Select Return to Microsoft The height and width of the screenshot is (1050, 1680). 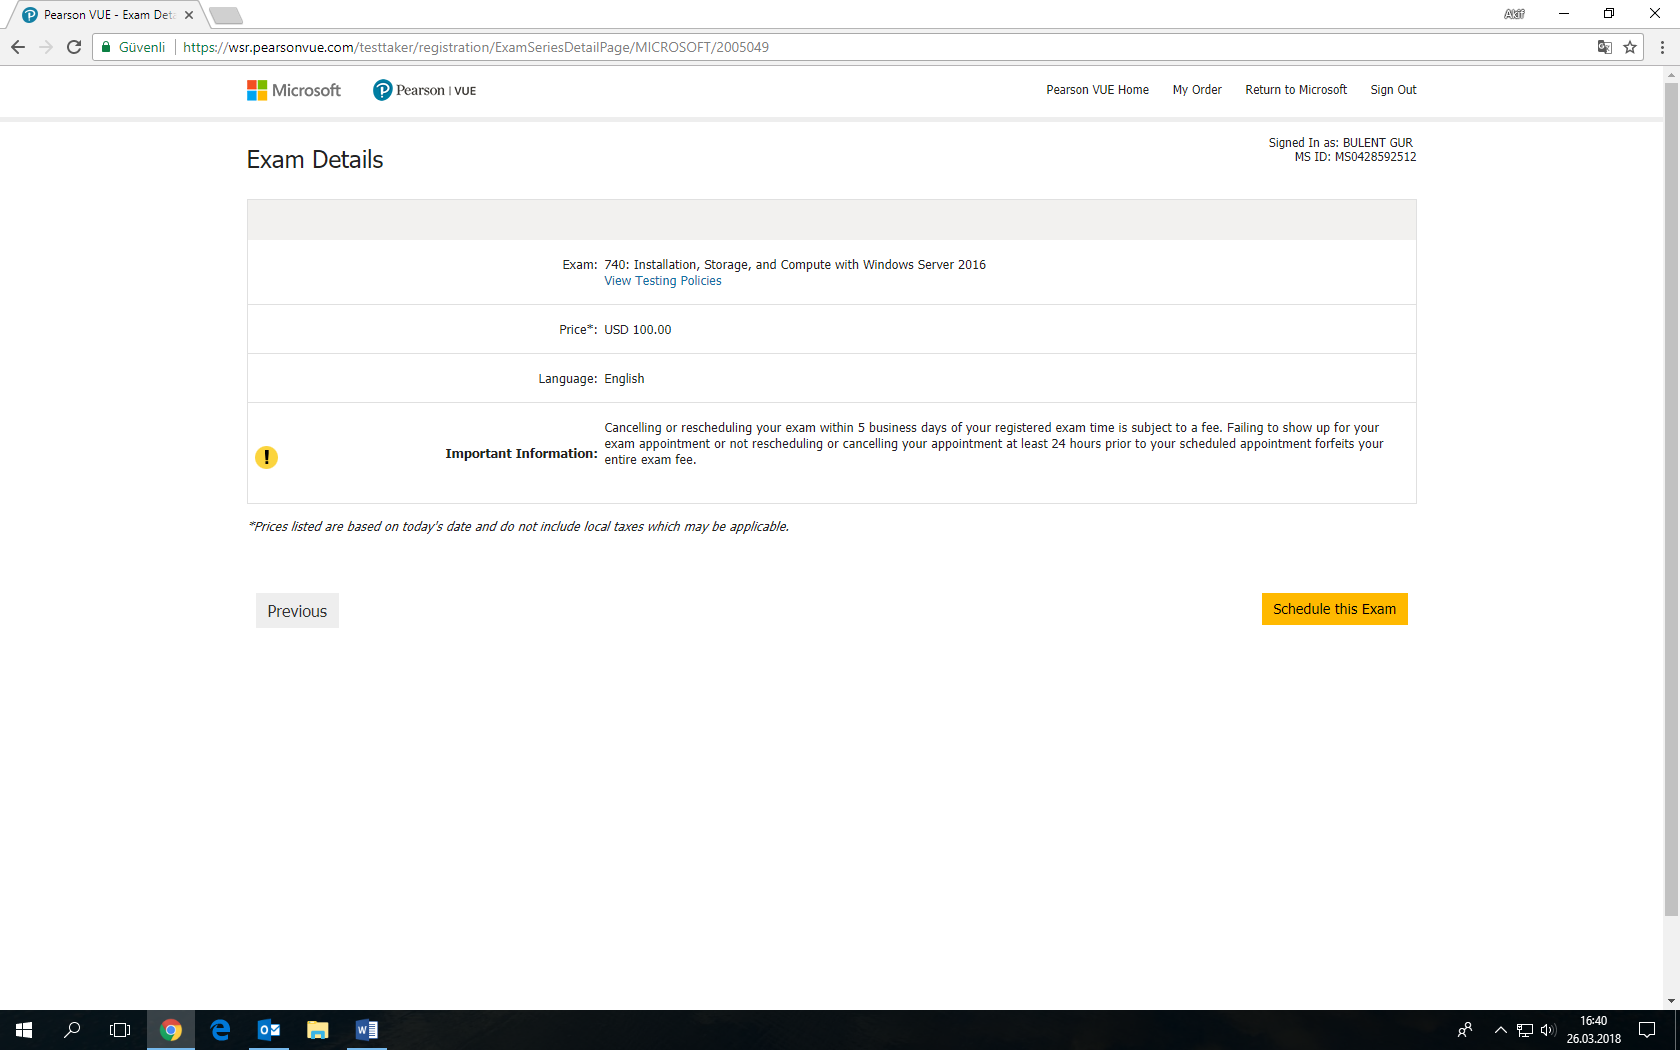[x=1296, y=90]
